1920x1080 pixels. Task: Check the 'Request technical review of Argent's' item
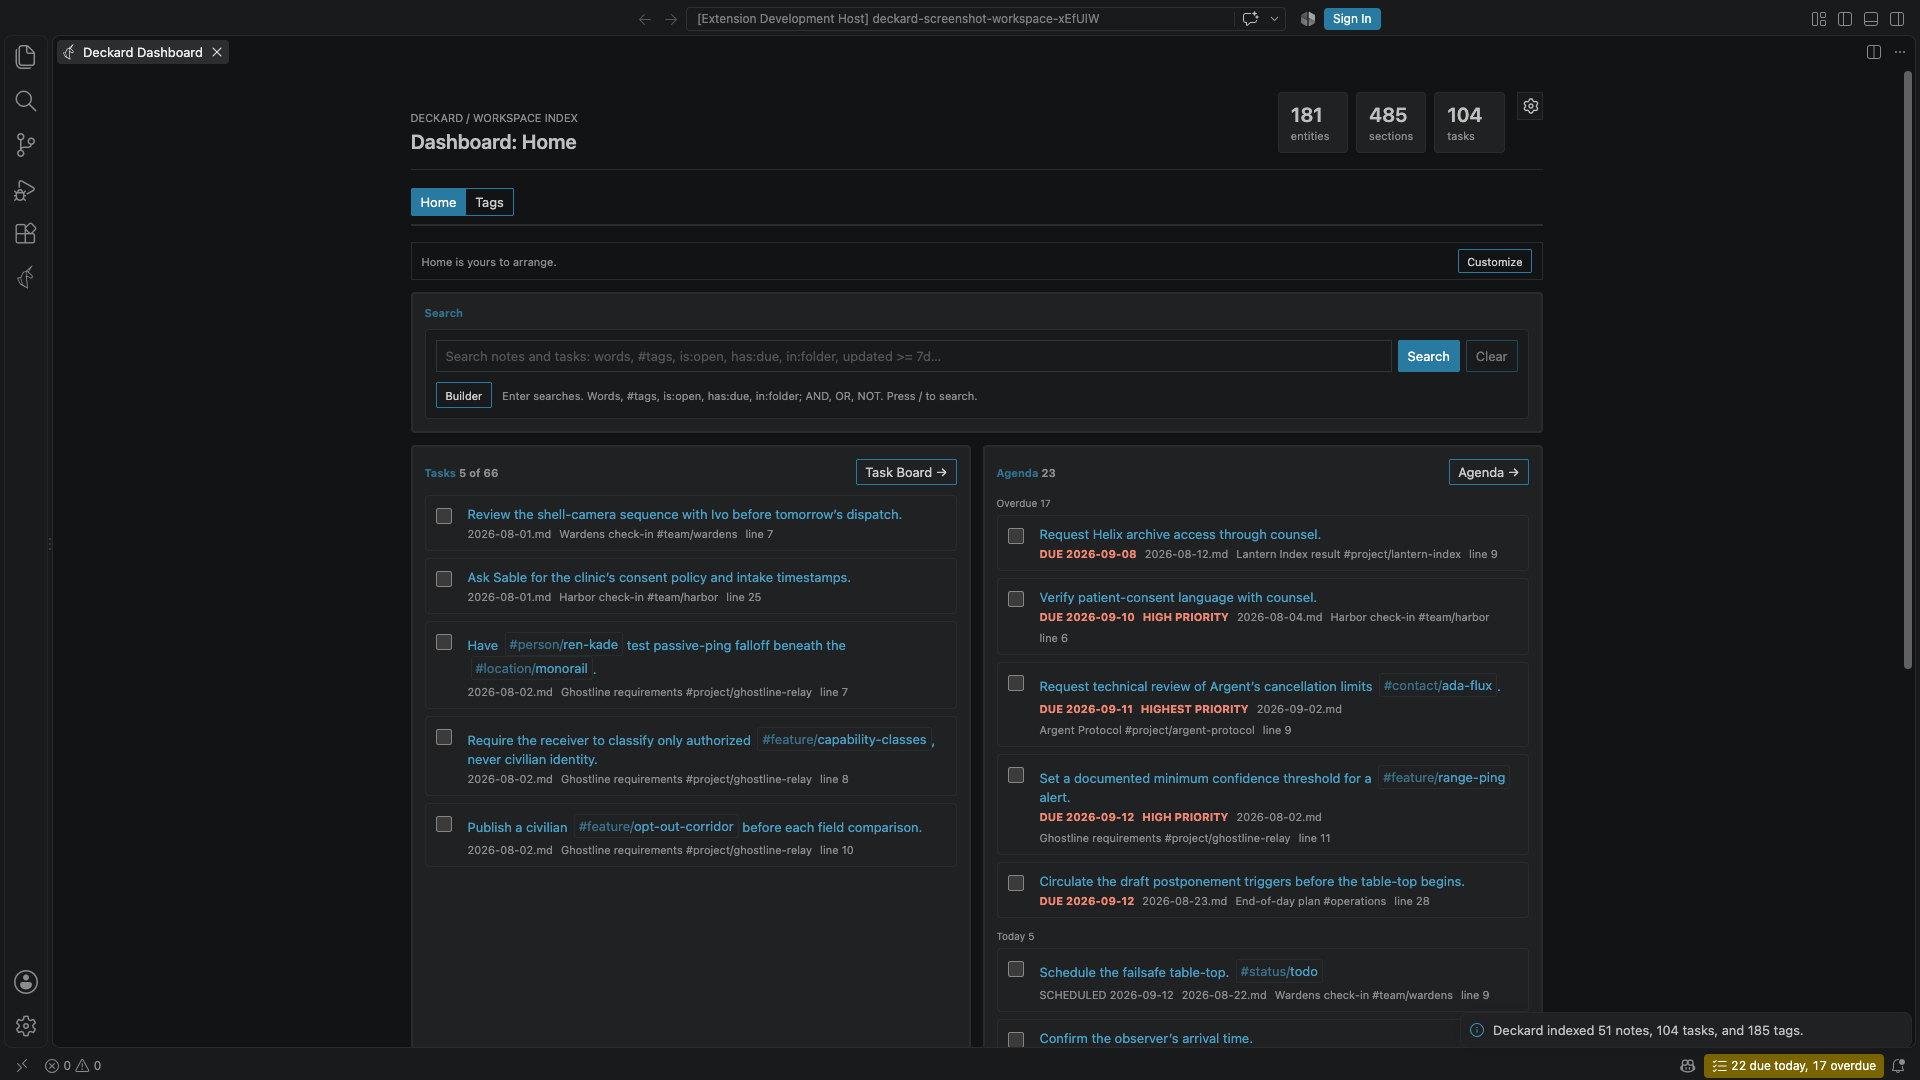[x=1016, y=683]
